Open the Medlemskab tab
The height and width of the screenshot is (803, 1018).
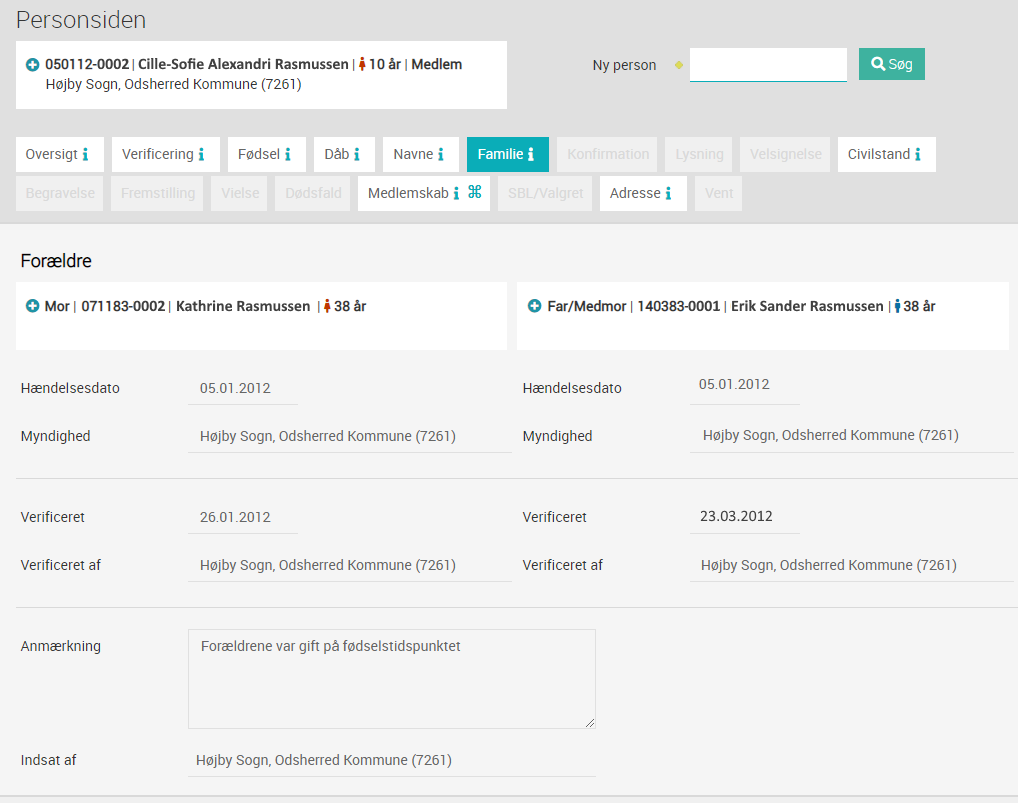(424, 193)
